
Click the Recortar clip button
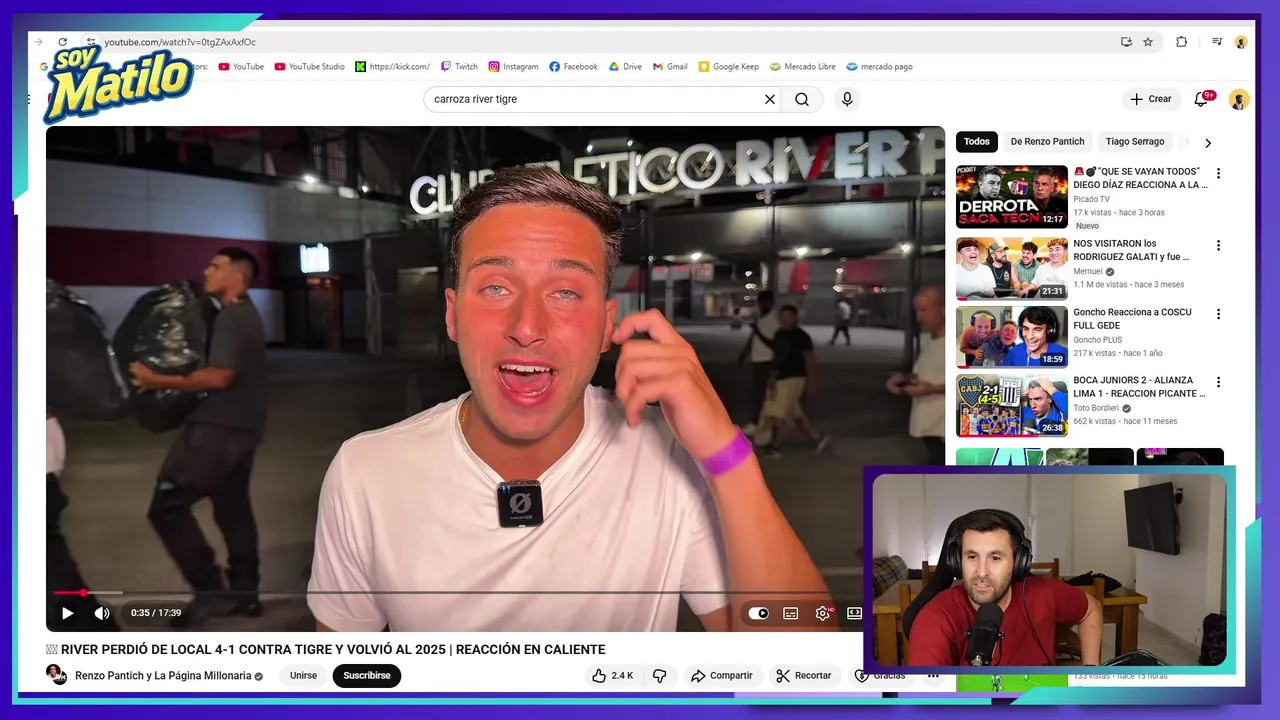804,676
